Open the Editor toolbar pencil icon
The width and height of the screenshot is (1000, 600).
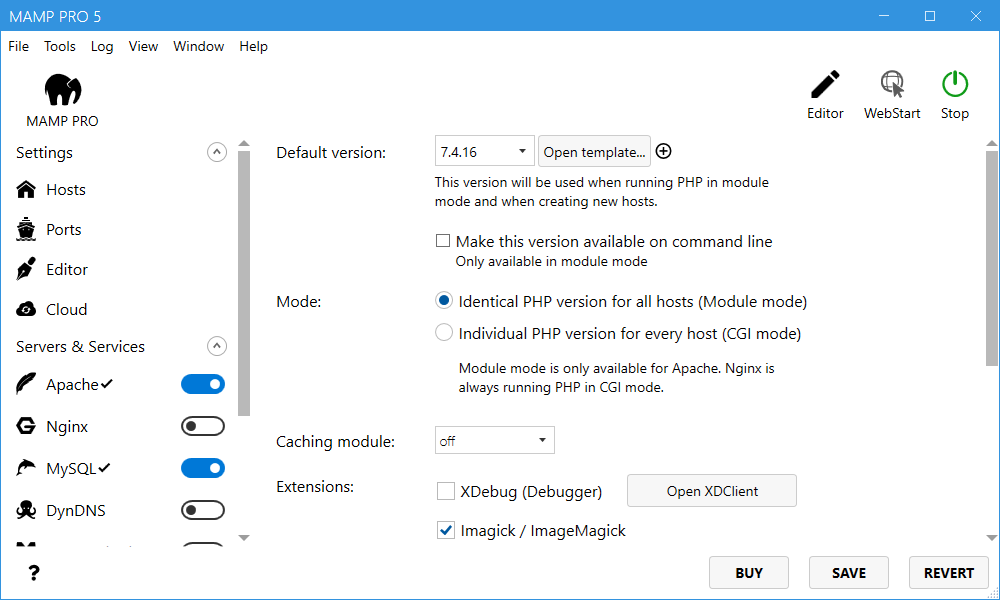pyautogui.click(x=825, y=86)
